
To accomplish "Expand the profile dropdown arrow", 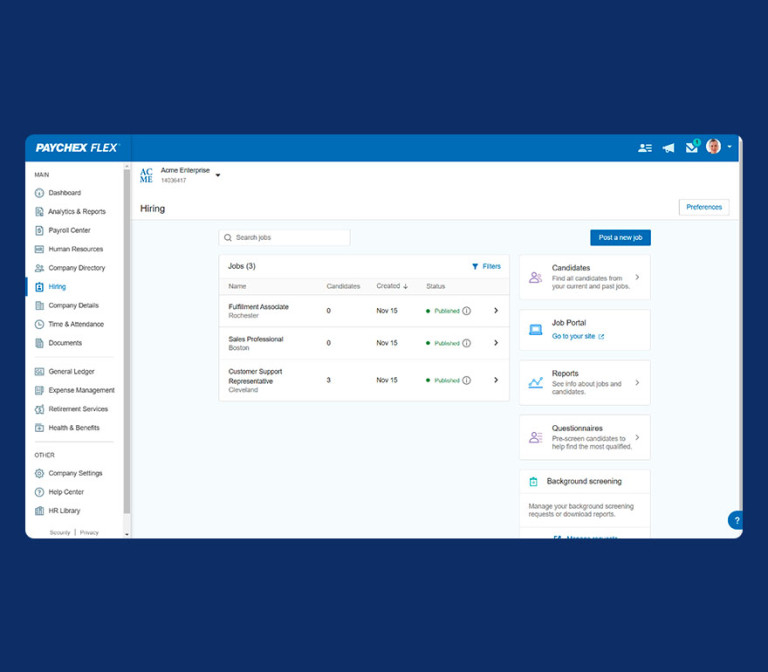I will coord(729,146).
